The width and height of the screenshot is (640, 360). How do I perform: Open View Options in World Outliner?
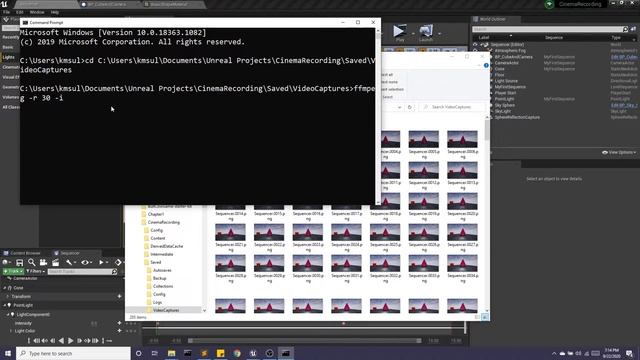[x=619, y=152]
